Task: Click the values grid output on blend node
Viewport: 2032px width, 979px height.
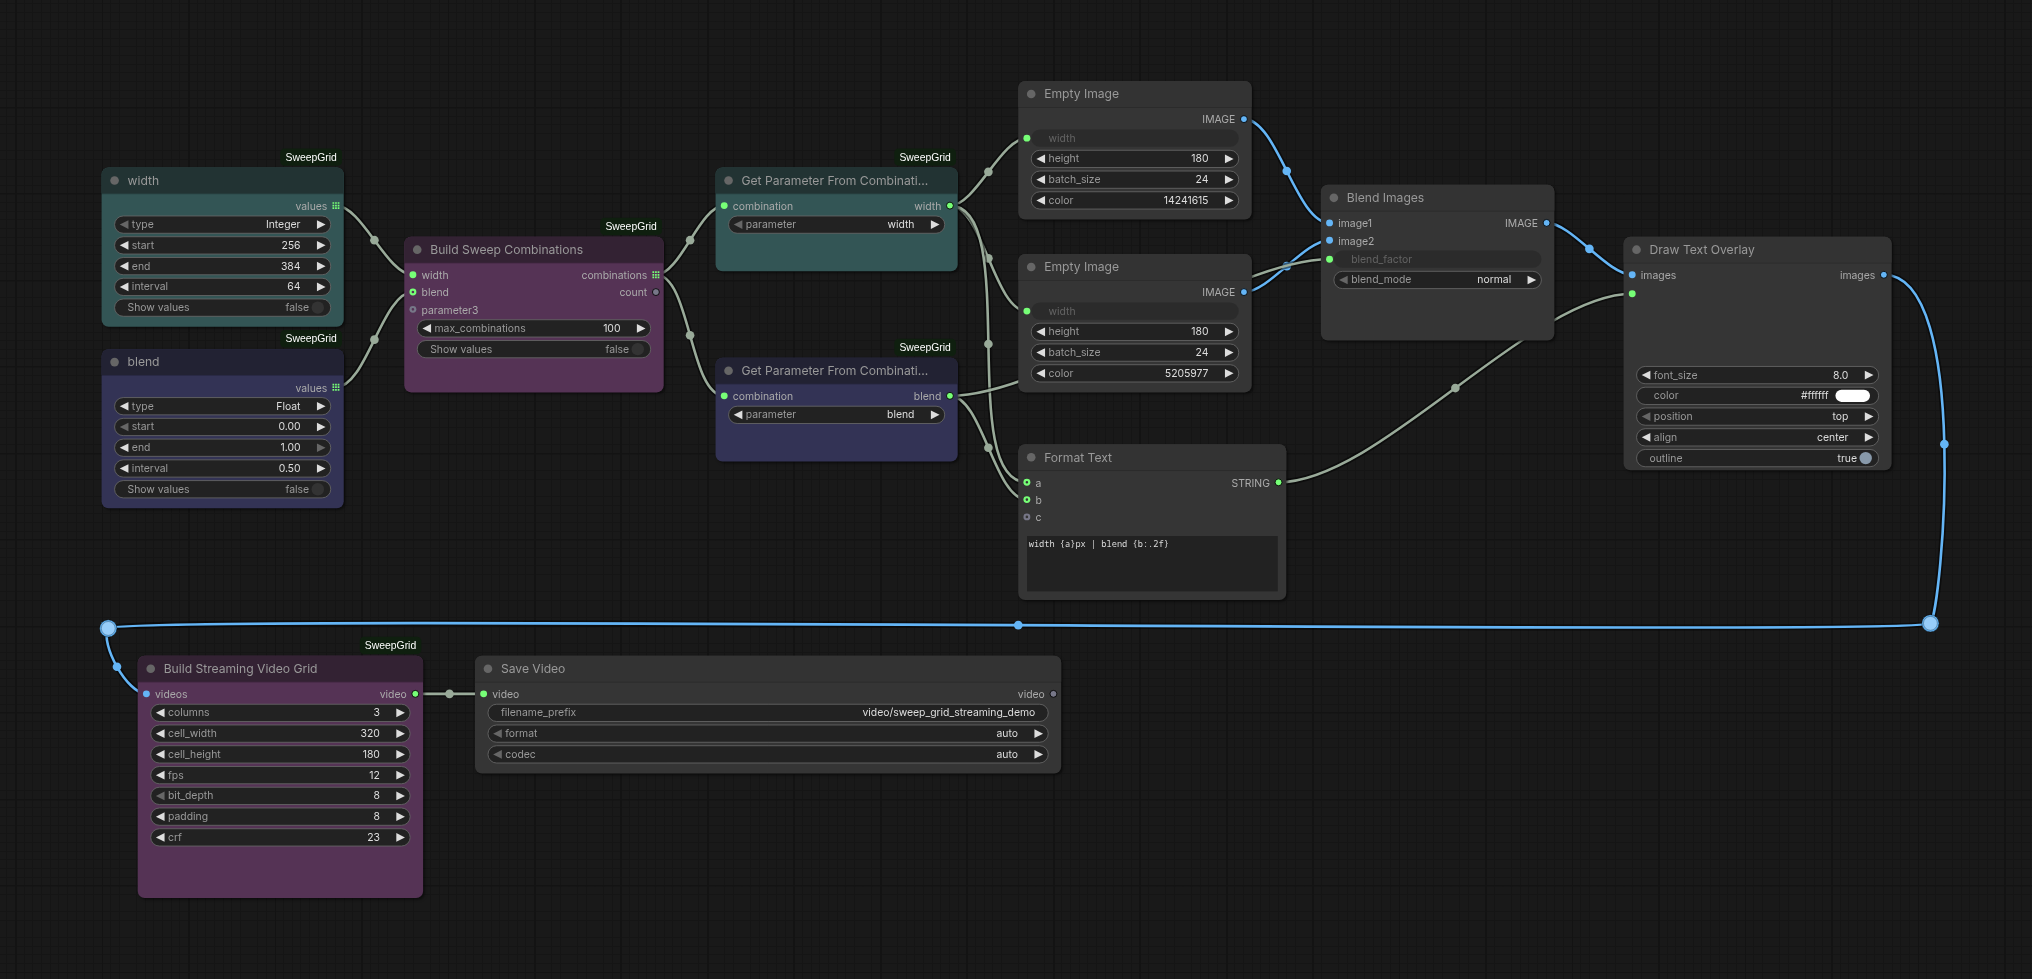Action: pos(336,388)
